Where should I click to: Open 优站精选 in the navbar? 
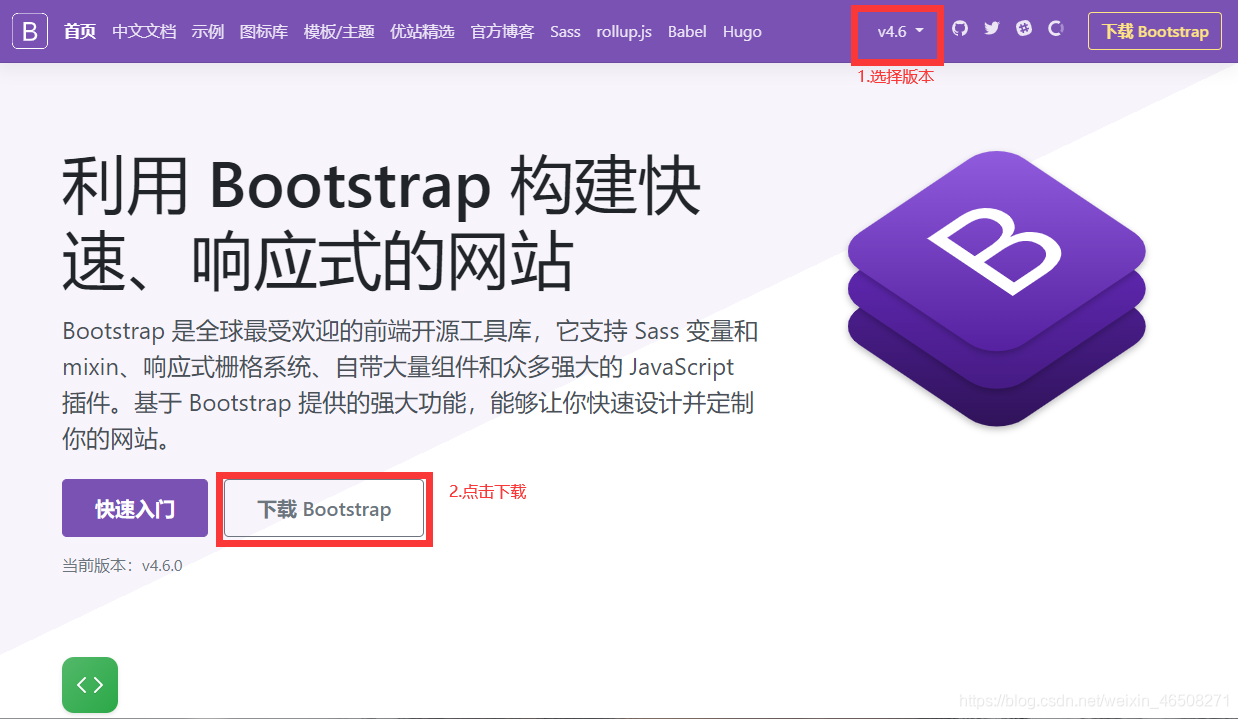422,32
